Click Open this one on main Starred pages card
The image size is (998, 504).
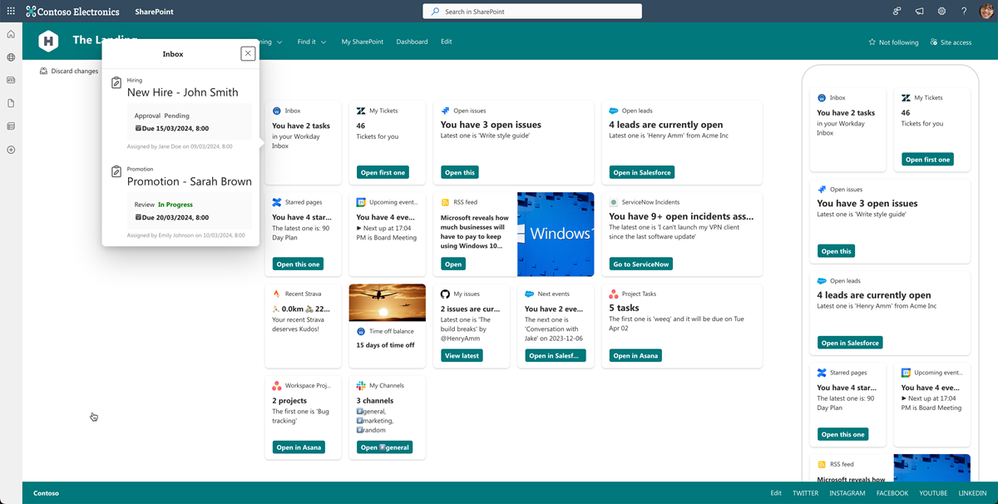(298, 264)
